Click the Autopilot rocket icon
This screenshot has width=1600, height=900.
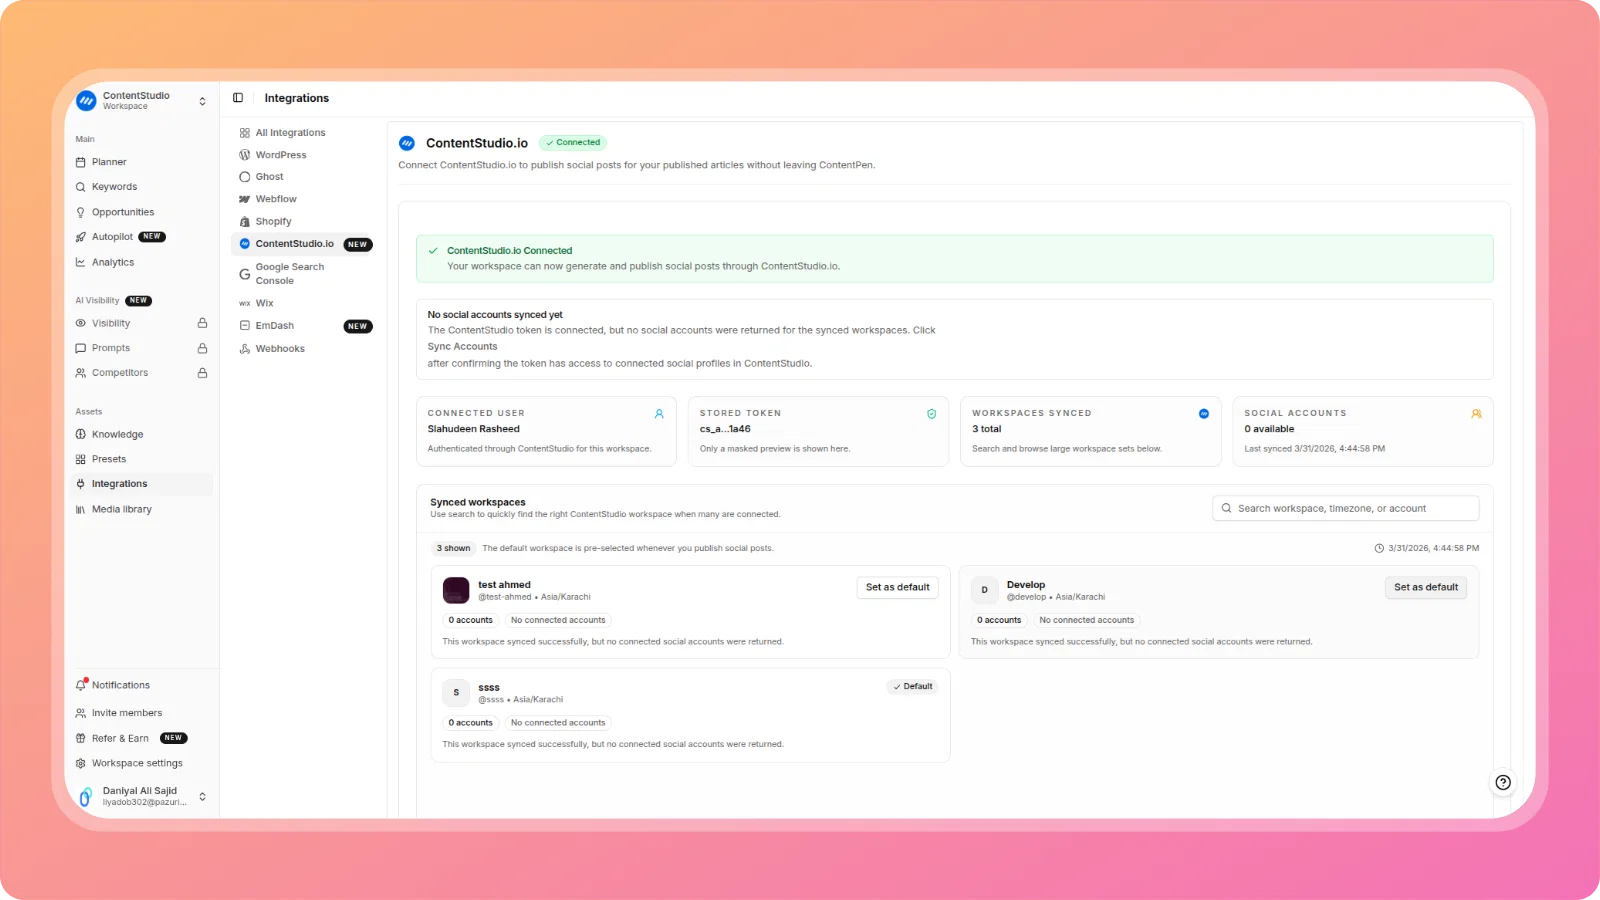coord(81,237)
